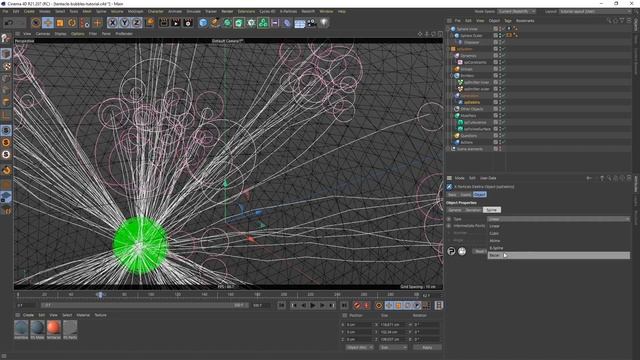Go to start of animation
The image size is (640, 360).
(282, 305)
